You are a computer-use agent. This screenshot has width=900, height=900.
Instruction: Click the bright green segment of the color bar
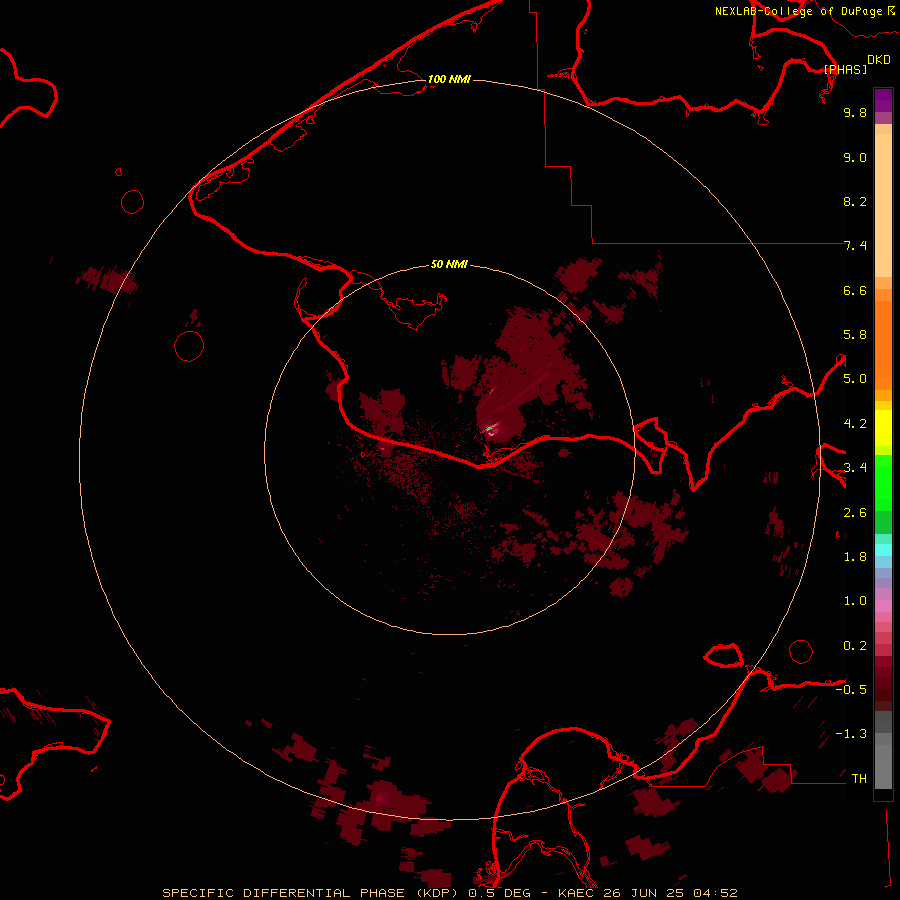(883, 483)
